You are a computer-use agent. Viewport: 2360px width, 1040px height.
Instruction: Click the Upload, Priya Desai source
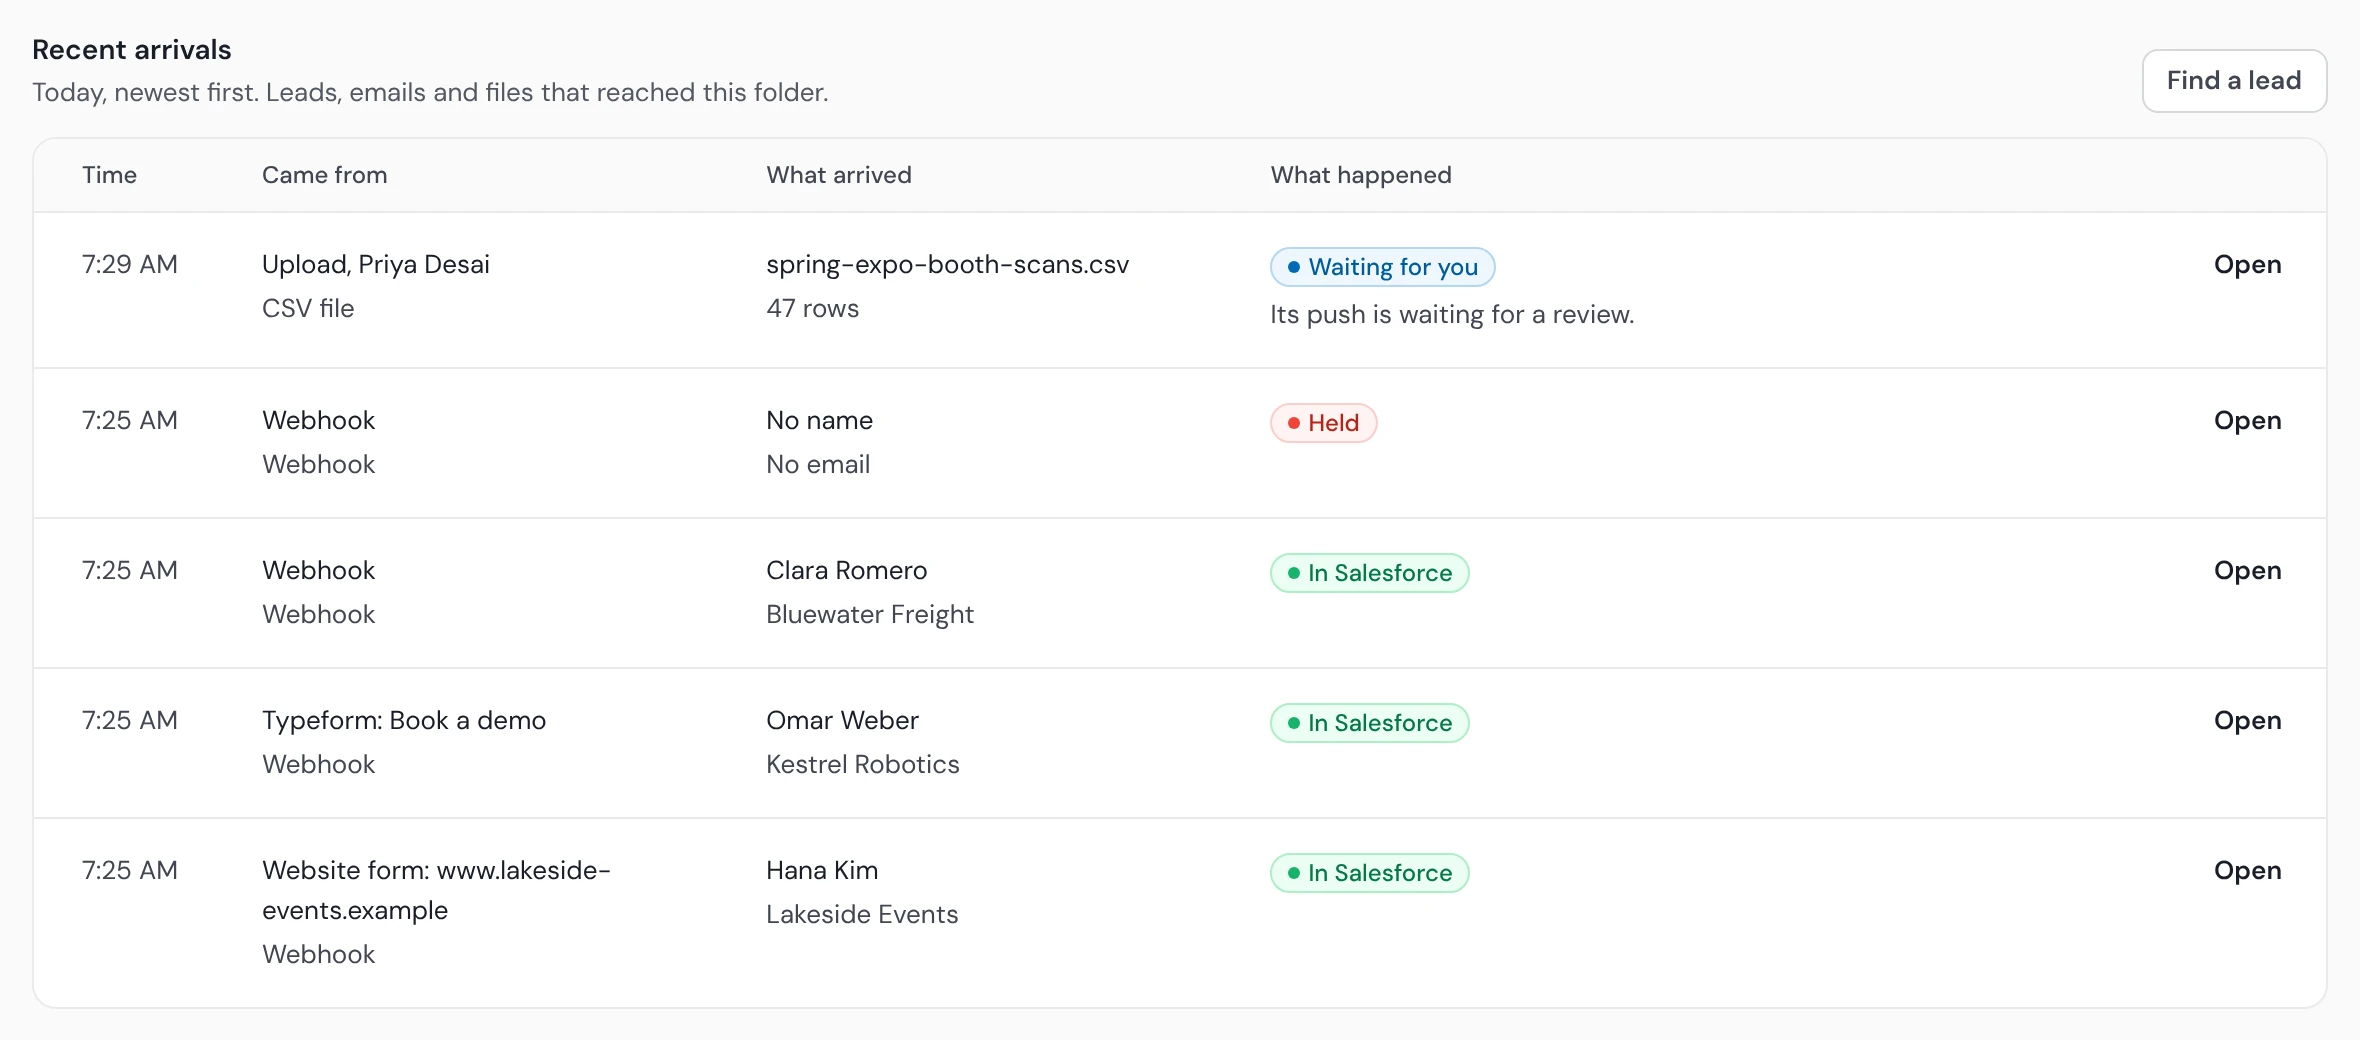pos(376,265)
